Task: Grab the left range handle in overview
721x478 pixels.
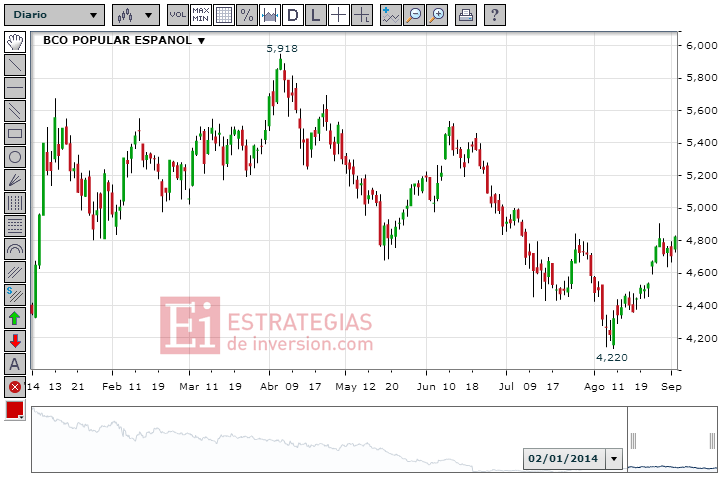Action: click(x=633, y=441)
